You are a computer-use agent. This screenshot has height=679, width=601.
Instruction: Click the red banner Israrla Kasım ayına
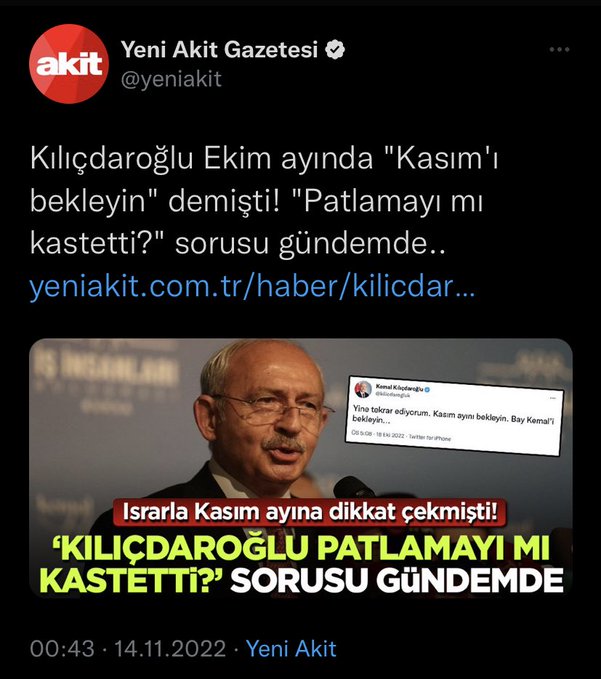tap(310, 512)
